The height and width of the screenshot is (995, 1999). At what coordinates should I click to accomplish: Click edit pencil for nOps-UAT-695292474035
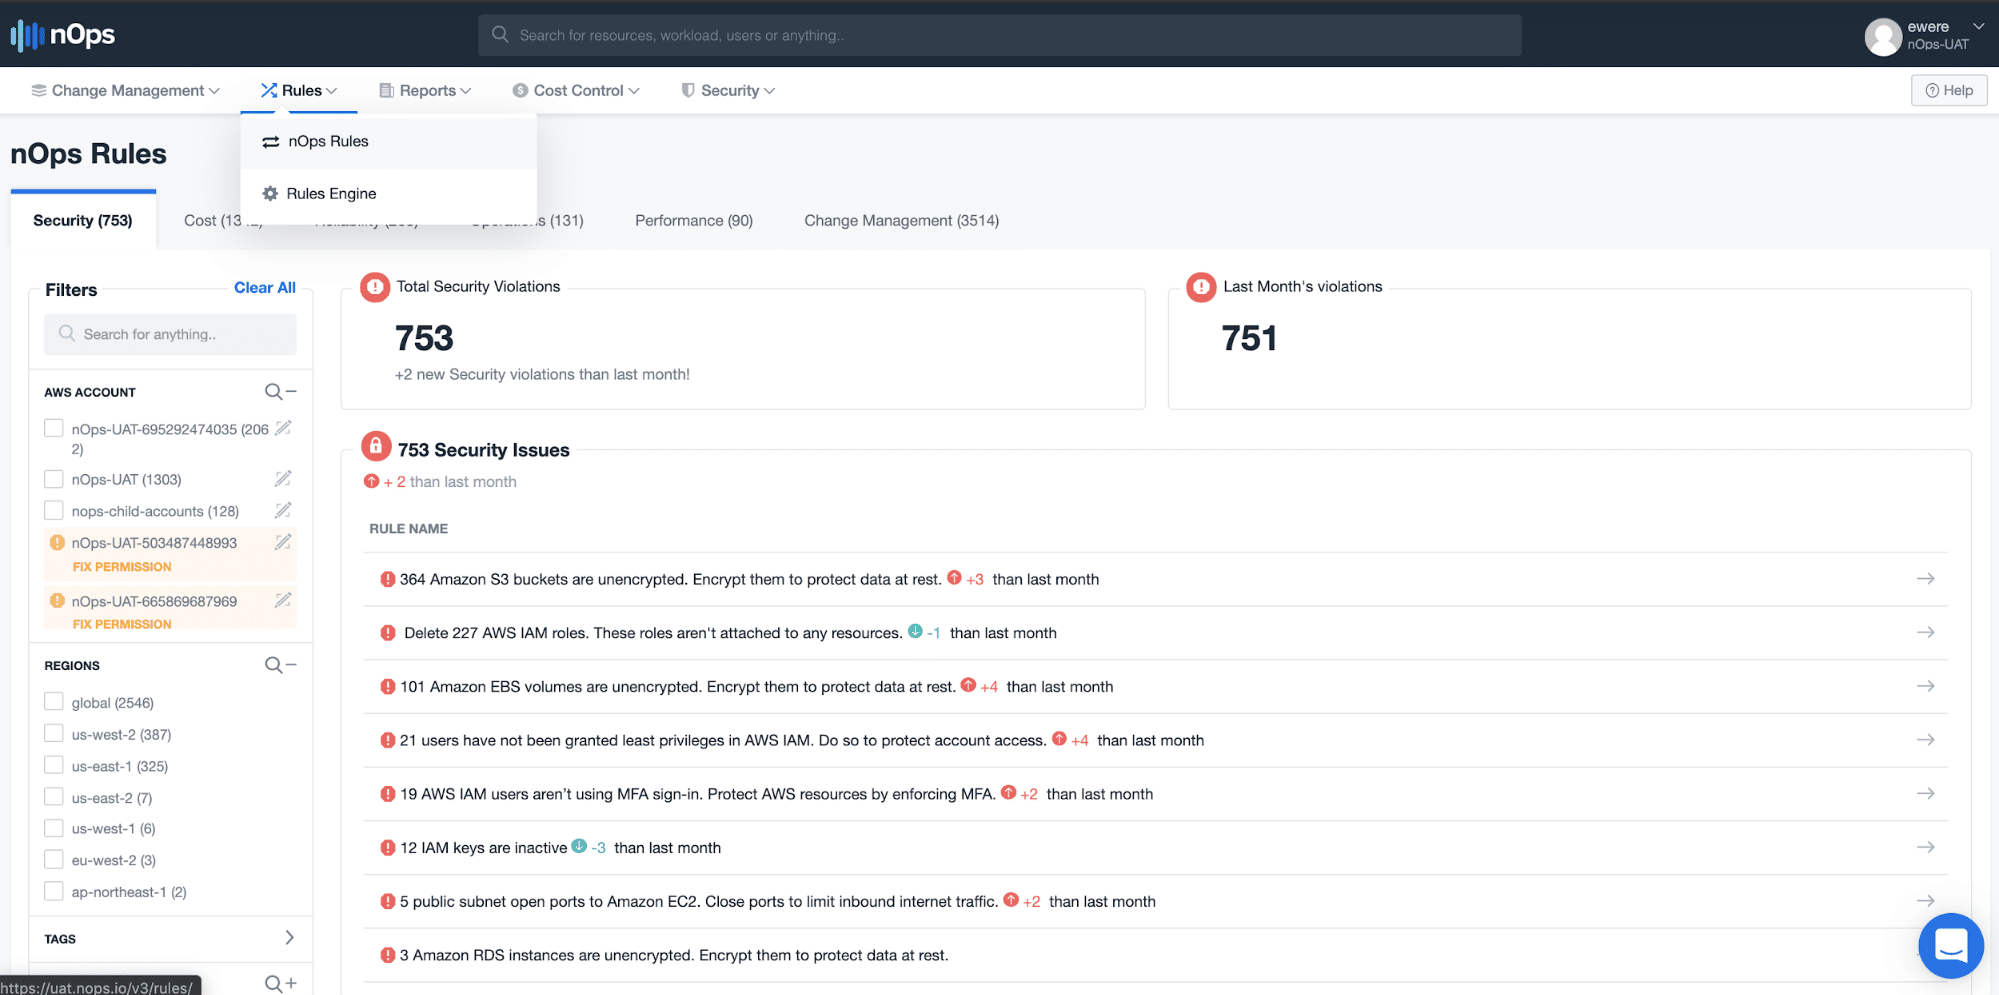tap(283, 428)
